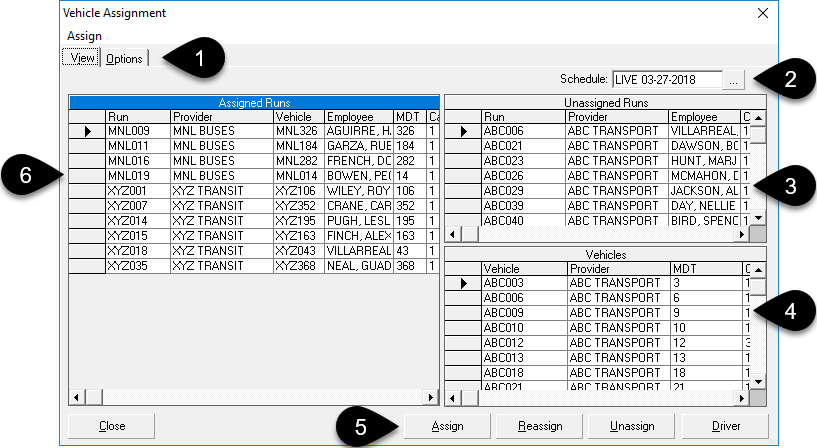
Task: Click MDT column header in Assigned Runs
Action: pyautogui.click(x=410, y=117)
